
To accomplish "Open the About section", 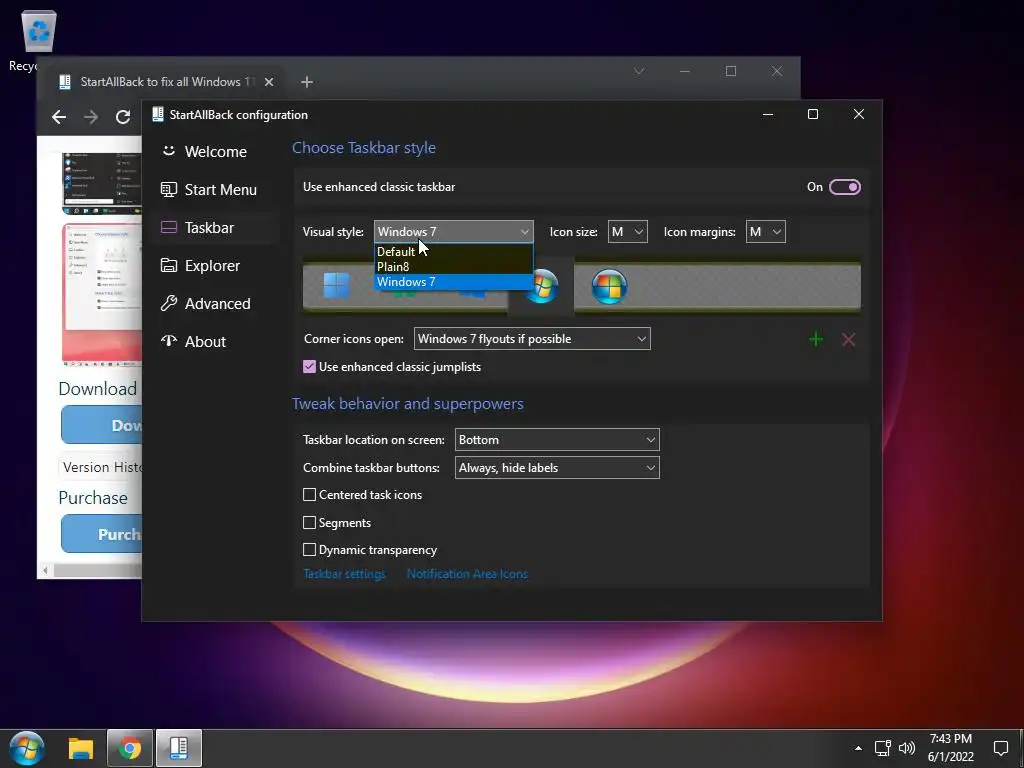I will 216,341.
